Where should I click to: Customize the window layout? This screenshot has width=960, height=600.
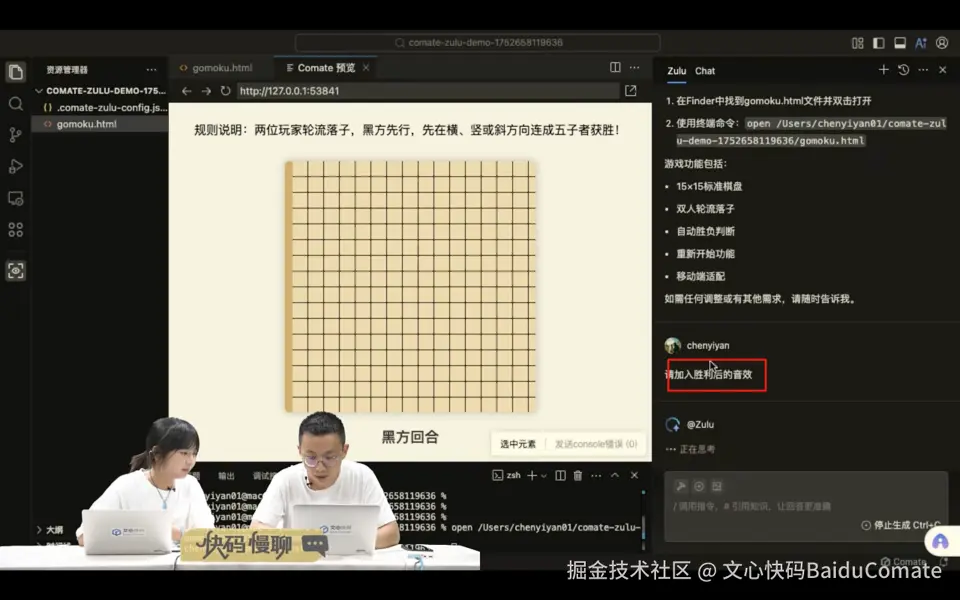(x=858, y=43)
